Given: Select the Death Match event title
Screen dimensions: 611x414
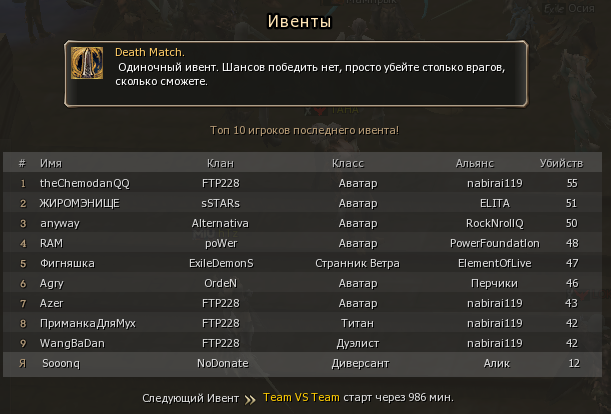Looking at the screenshot, I should point(149,52).
